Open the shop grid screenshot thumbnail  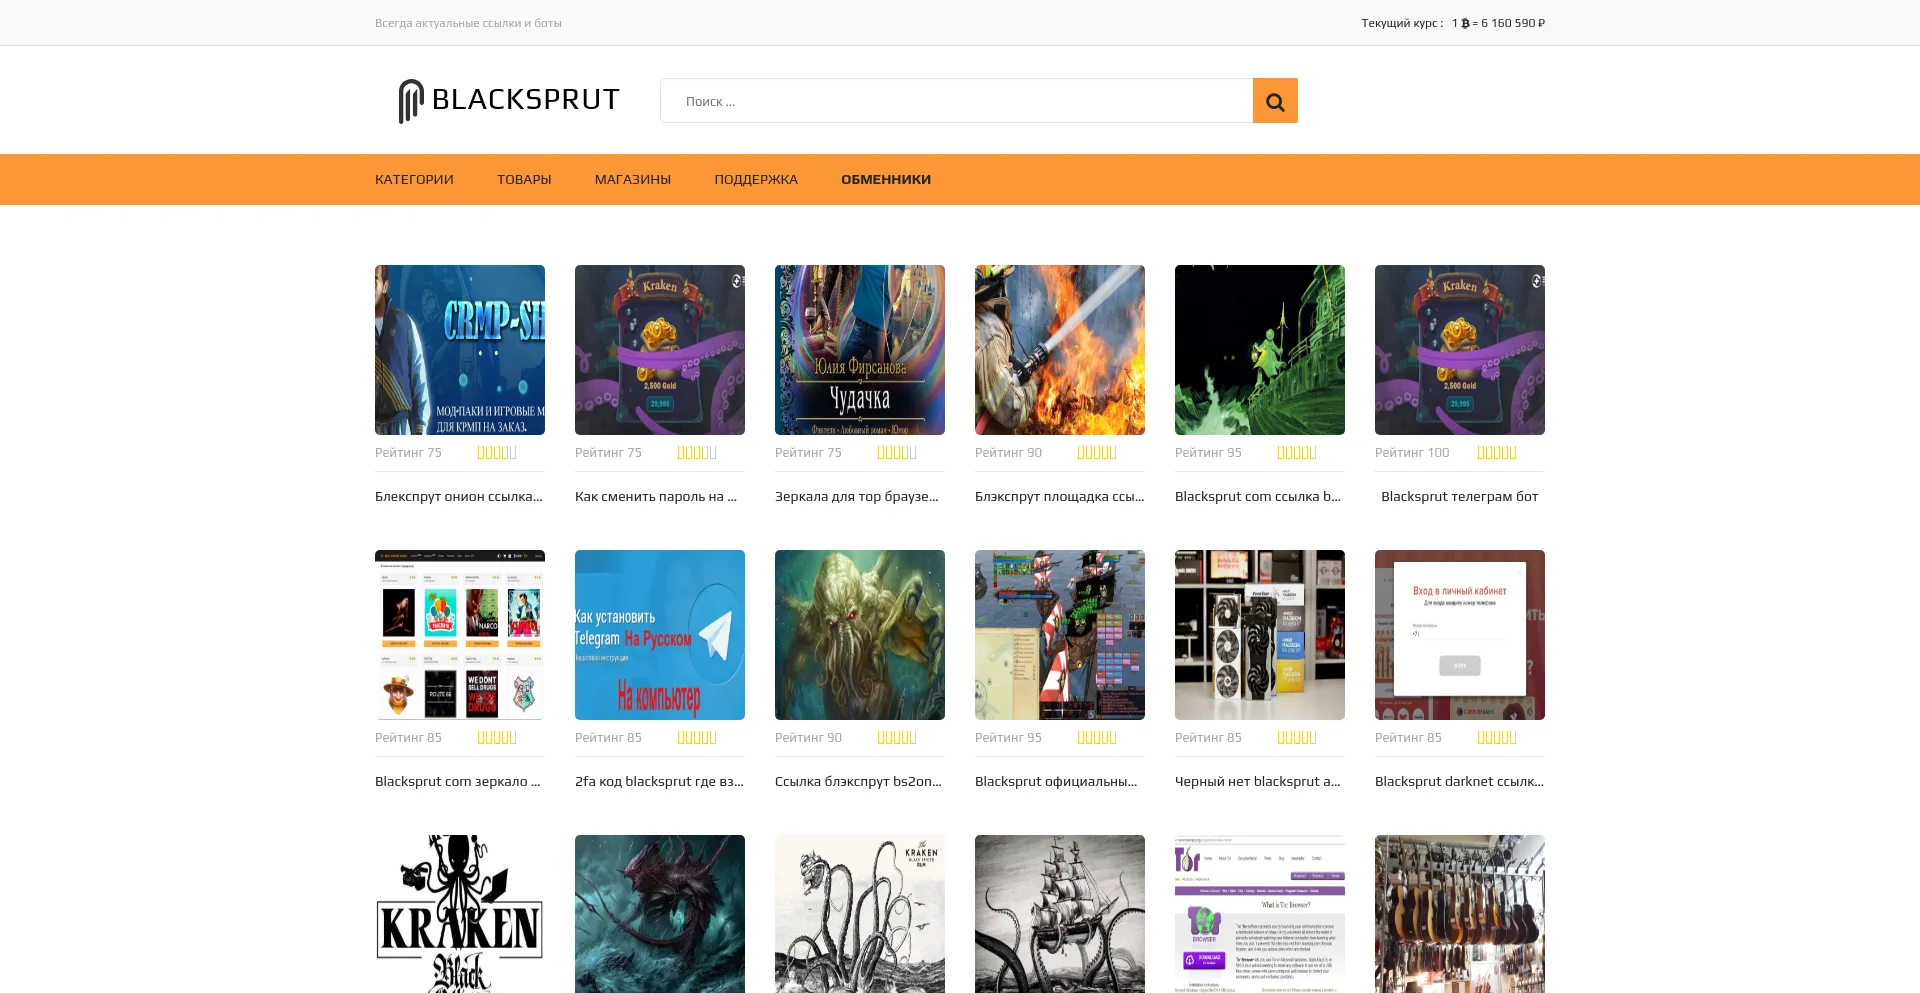460,635
